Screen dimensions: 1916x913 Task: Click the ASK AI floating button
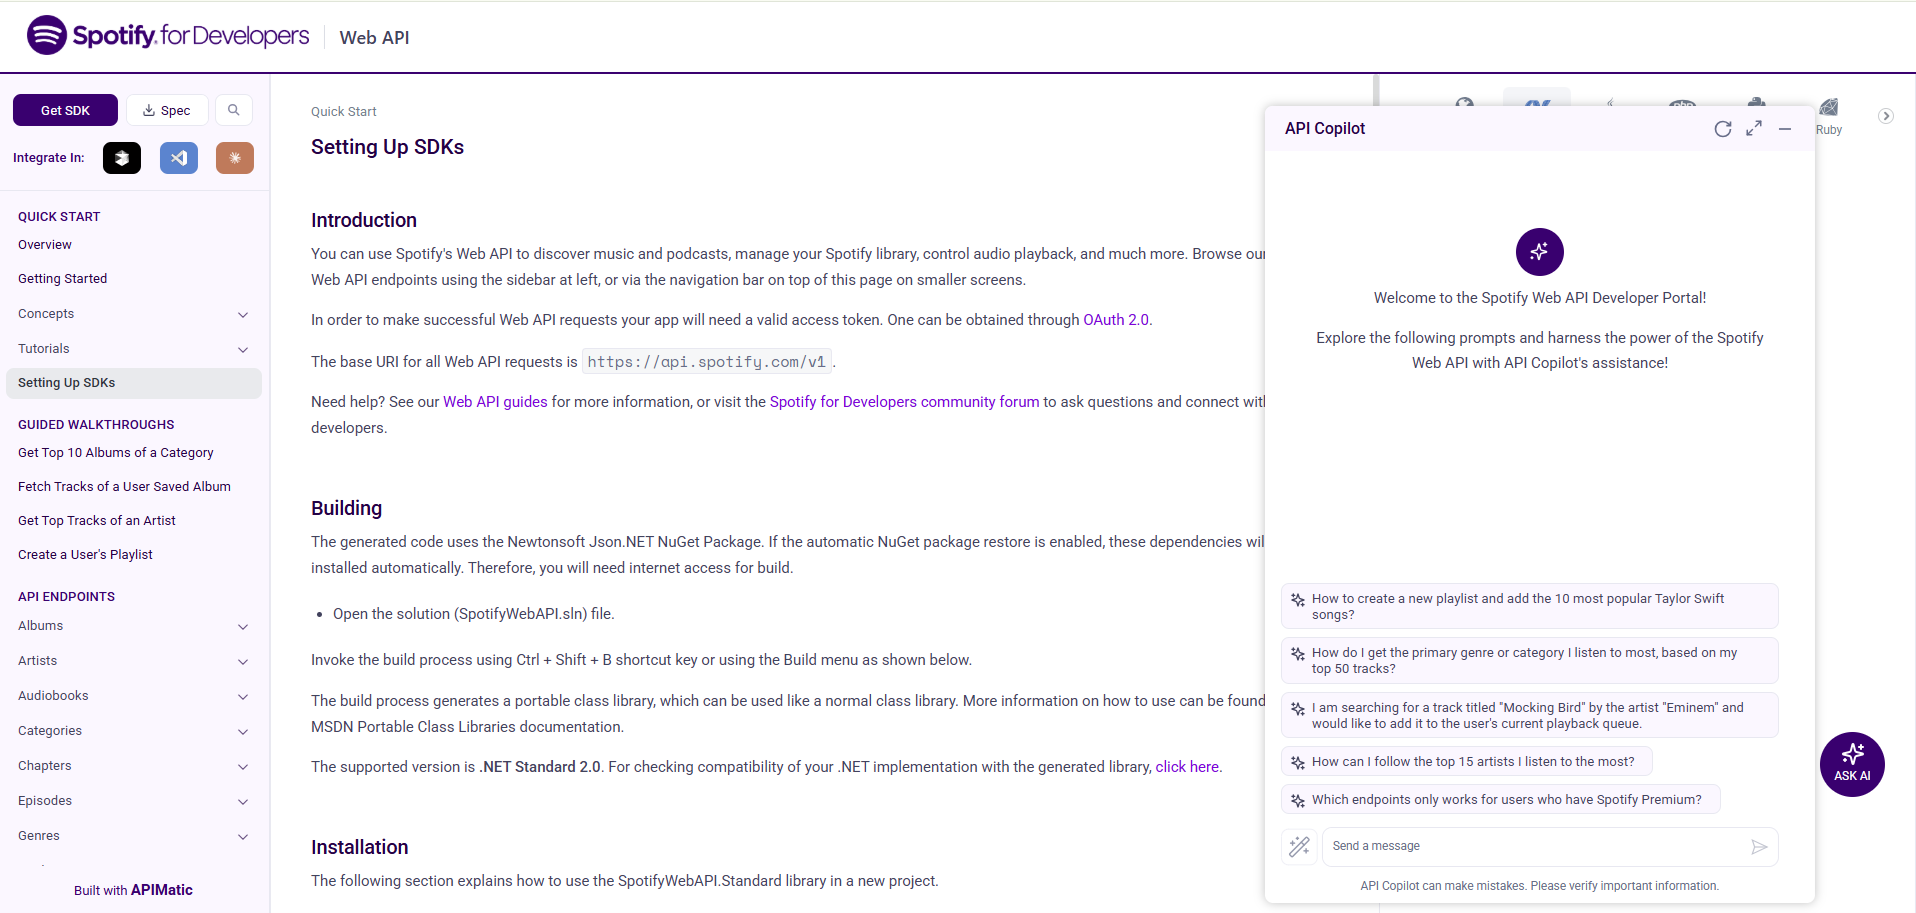(1852, 764)
